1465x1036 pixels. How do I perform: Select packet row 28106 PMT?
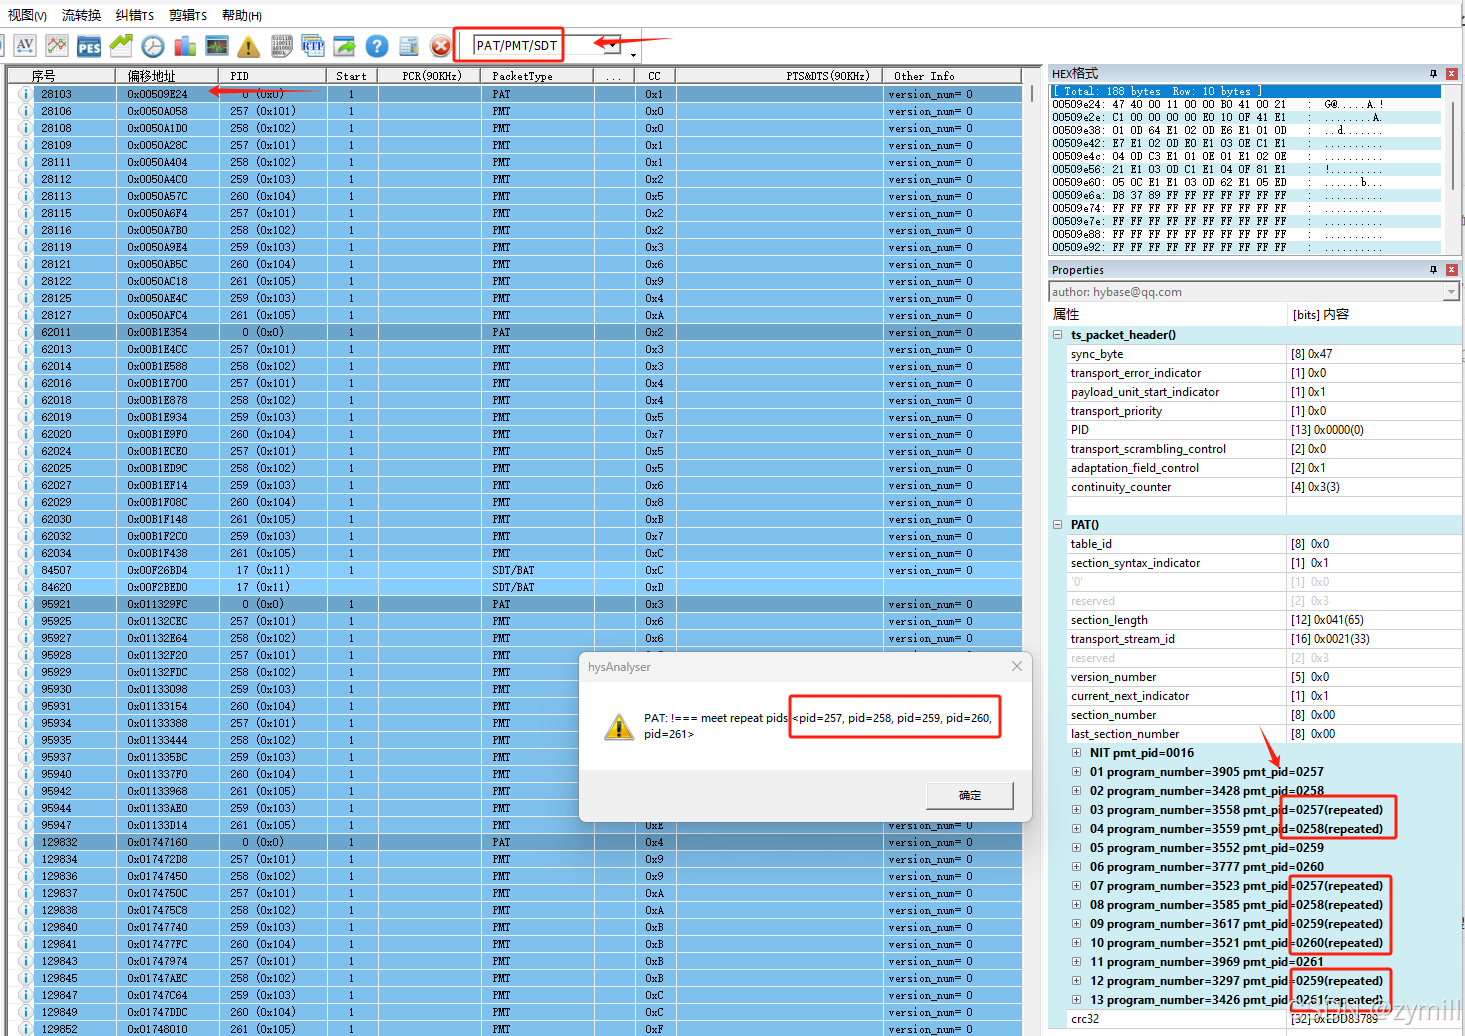click(x=515, y=111)
